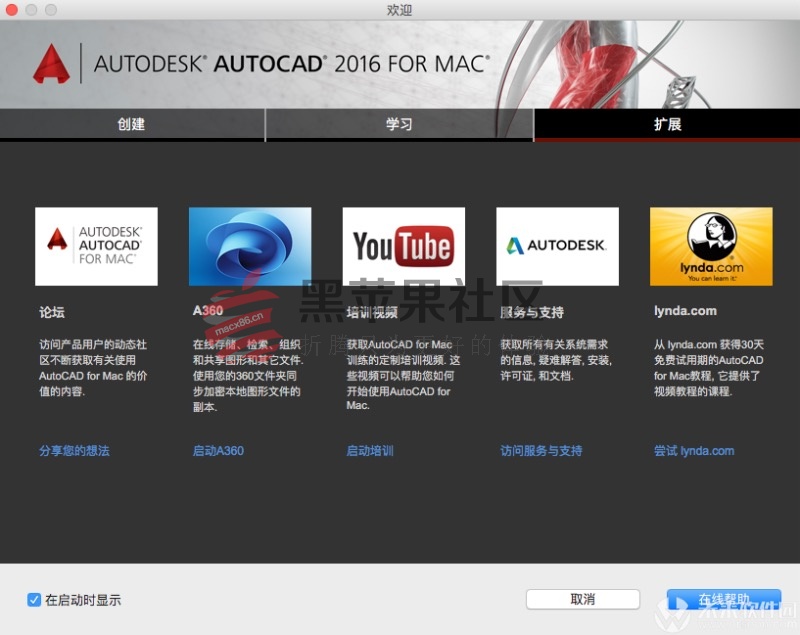The height and width of the screenshot is (635, 800).
Task: Open the AutoCAD for Mac forum thumbnail
Action: pyautogui.click(x=96, y=246)
